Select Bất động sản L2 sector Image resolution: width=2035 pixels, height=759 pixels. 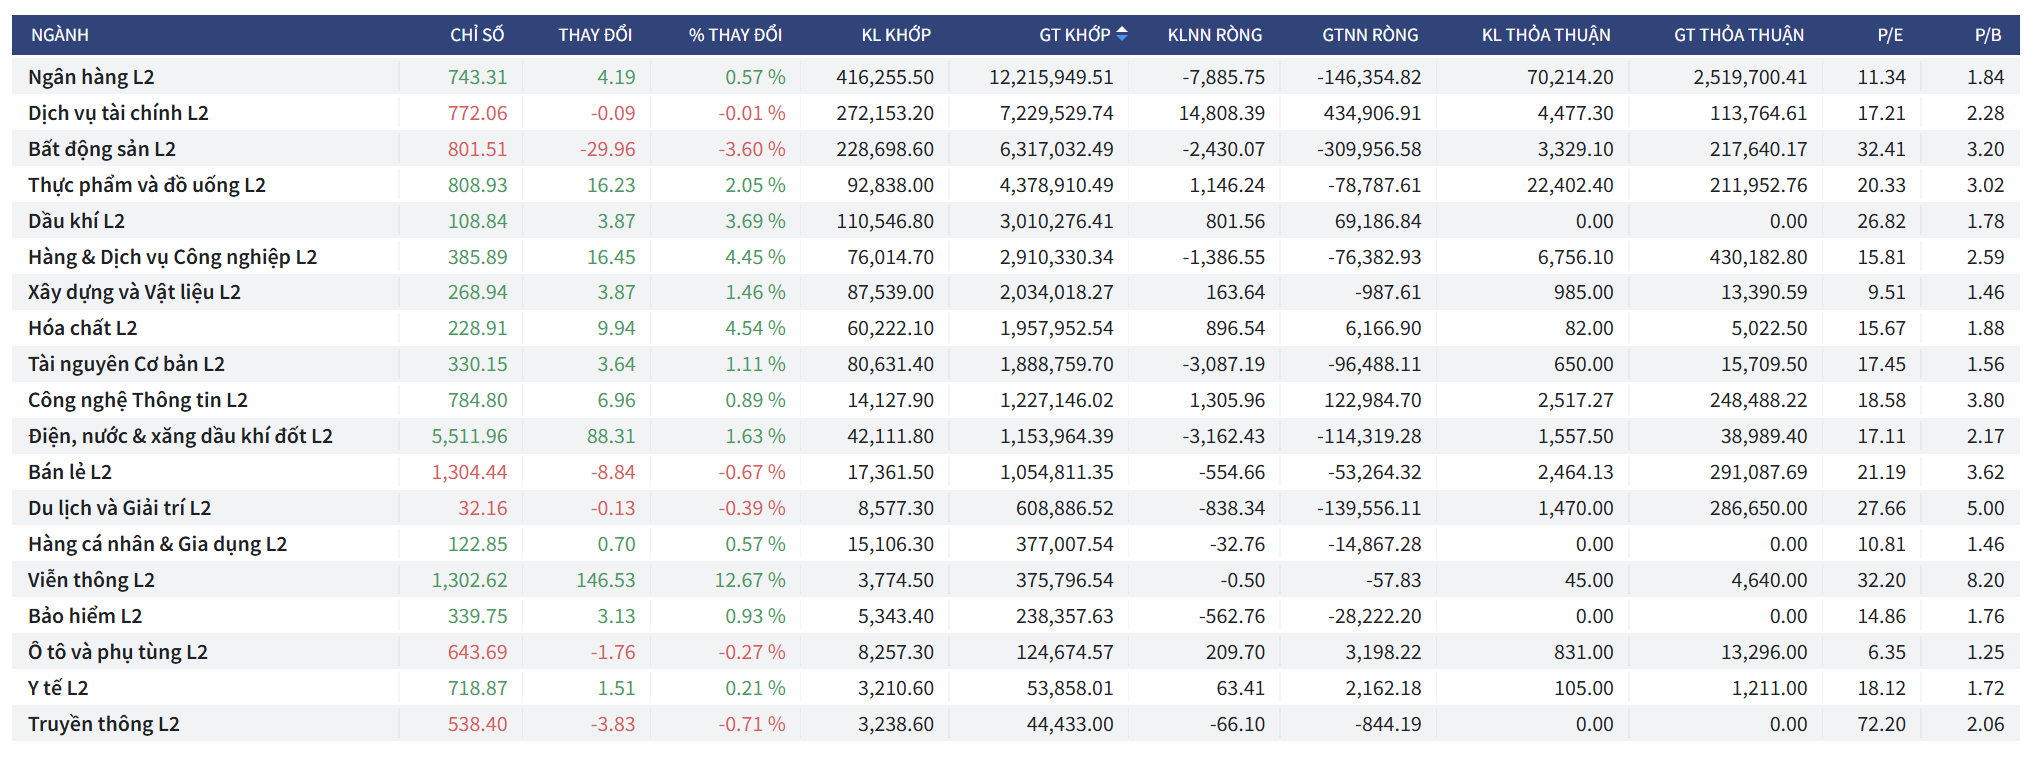point(102,149)
